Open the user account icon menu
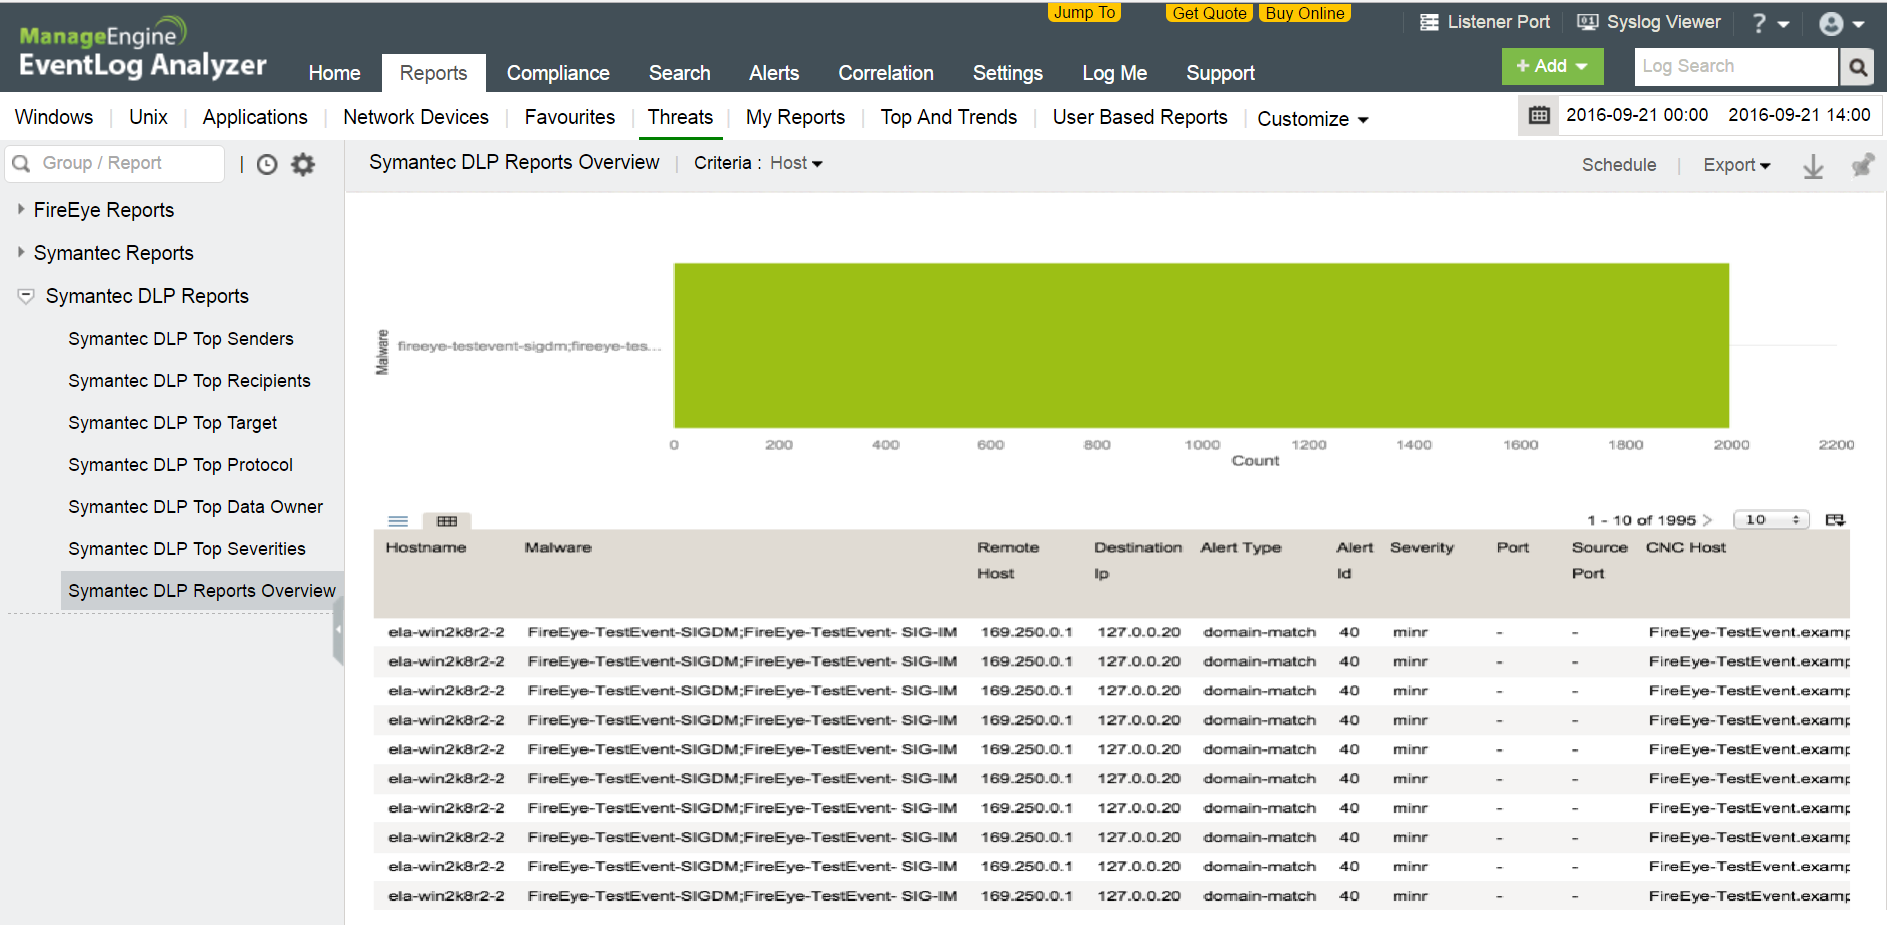The width and height of the screenshot is (1887, 925). click(x=1839, y=24)
